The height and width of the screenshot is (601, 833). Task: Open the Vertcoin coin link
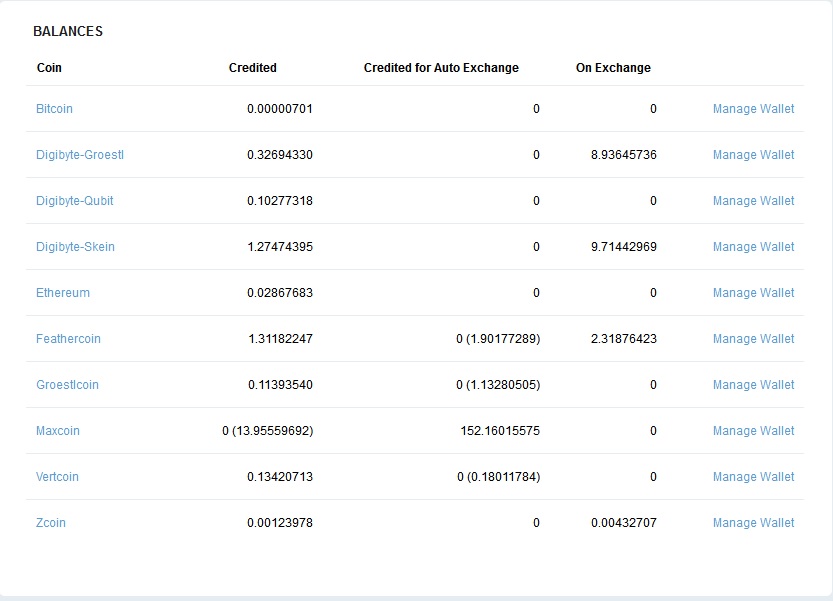pyautogui.click(x=57, y=477)
